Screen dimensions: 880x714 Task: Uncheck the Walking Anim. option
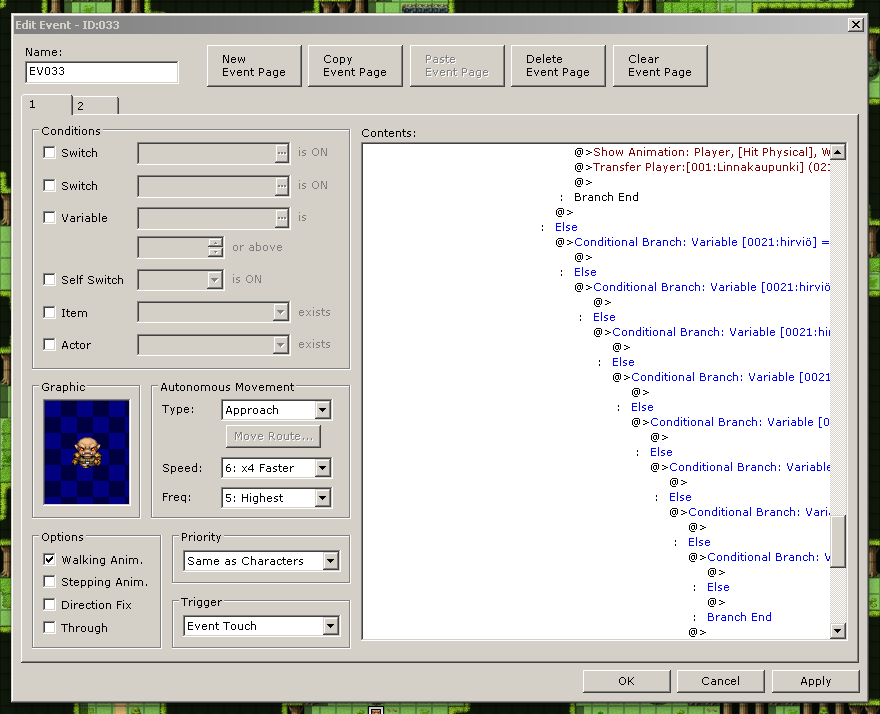point(49,560)
